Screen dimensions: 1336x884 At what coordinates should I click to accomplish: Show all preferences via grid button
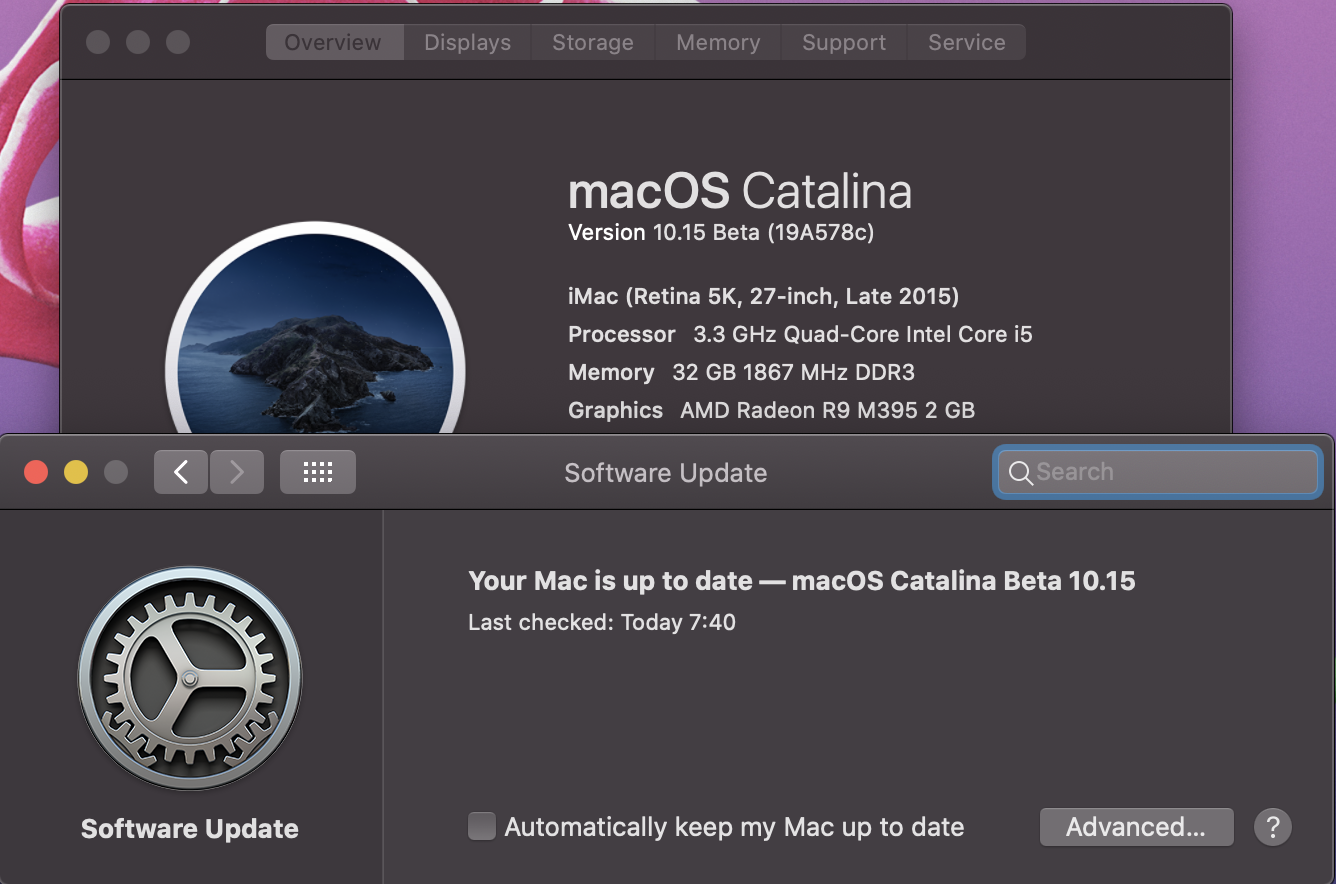pyautogui.click(x=318, y=472)
